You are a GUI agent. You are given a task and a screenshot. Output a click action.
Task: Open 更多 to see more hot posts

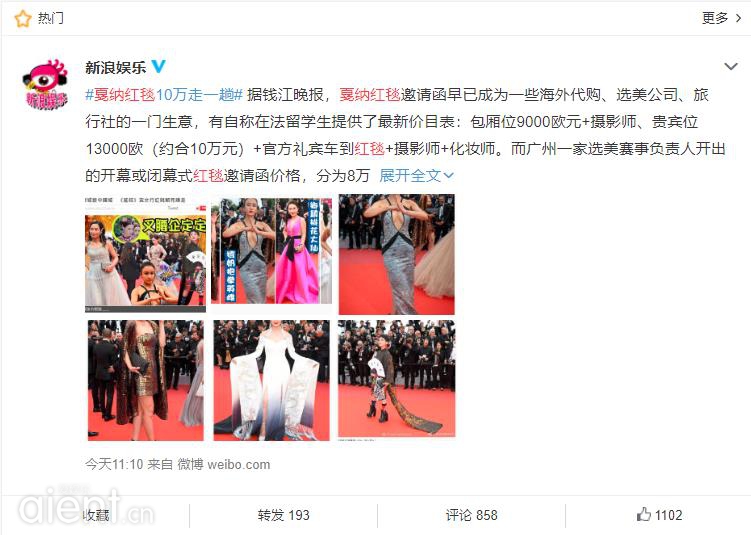point(715,18)
